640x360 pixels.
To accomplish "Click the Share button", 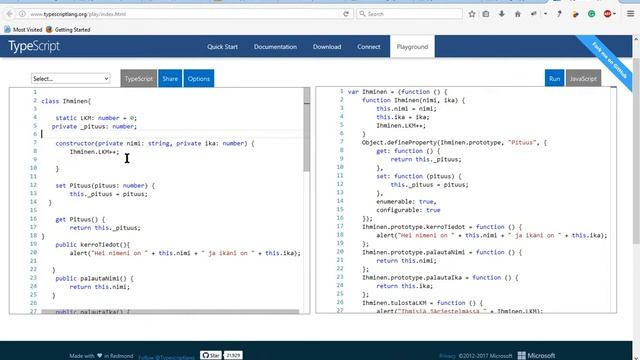I will coord(170,78).
